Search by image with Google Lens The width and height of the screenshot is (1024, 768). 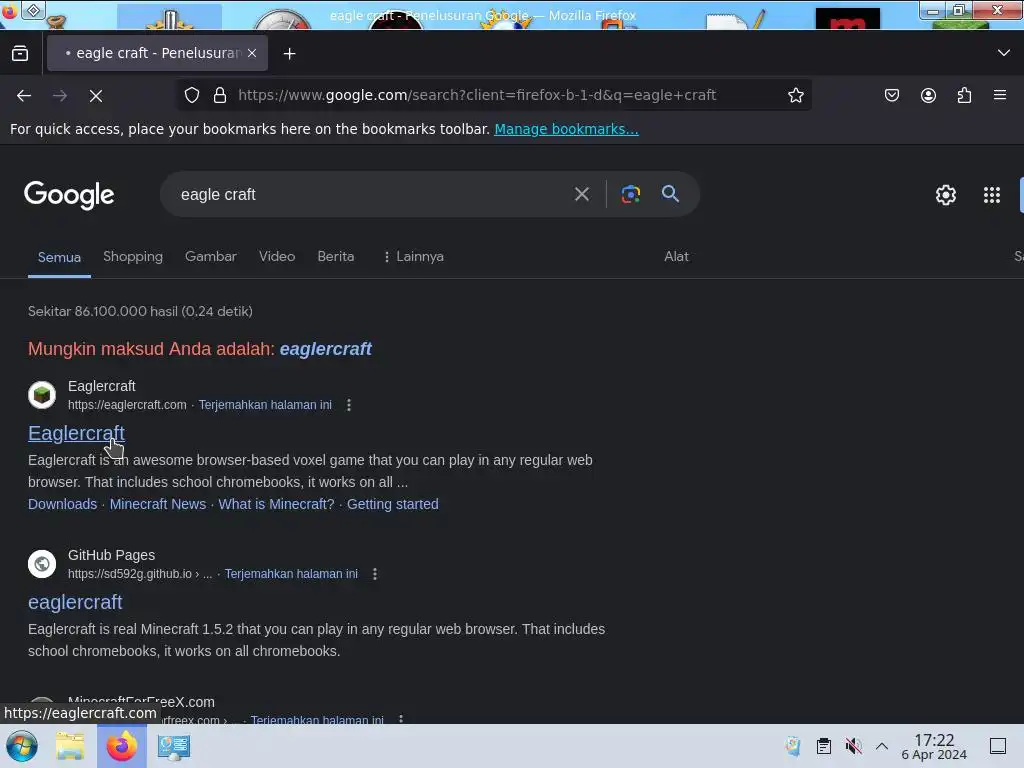coord(631,194)
